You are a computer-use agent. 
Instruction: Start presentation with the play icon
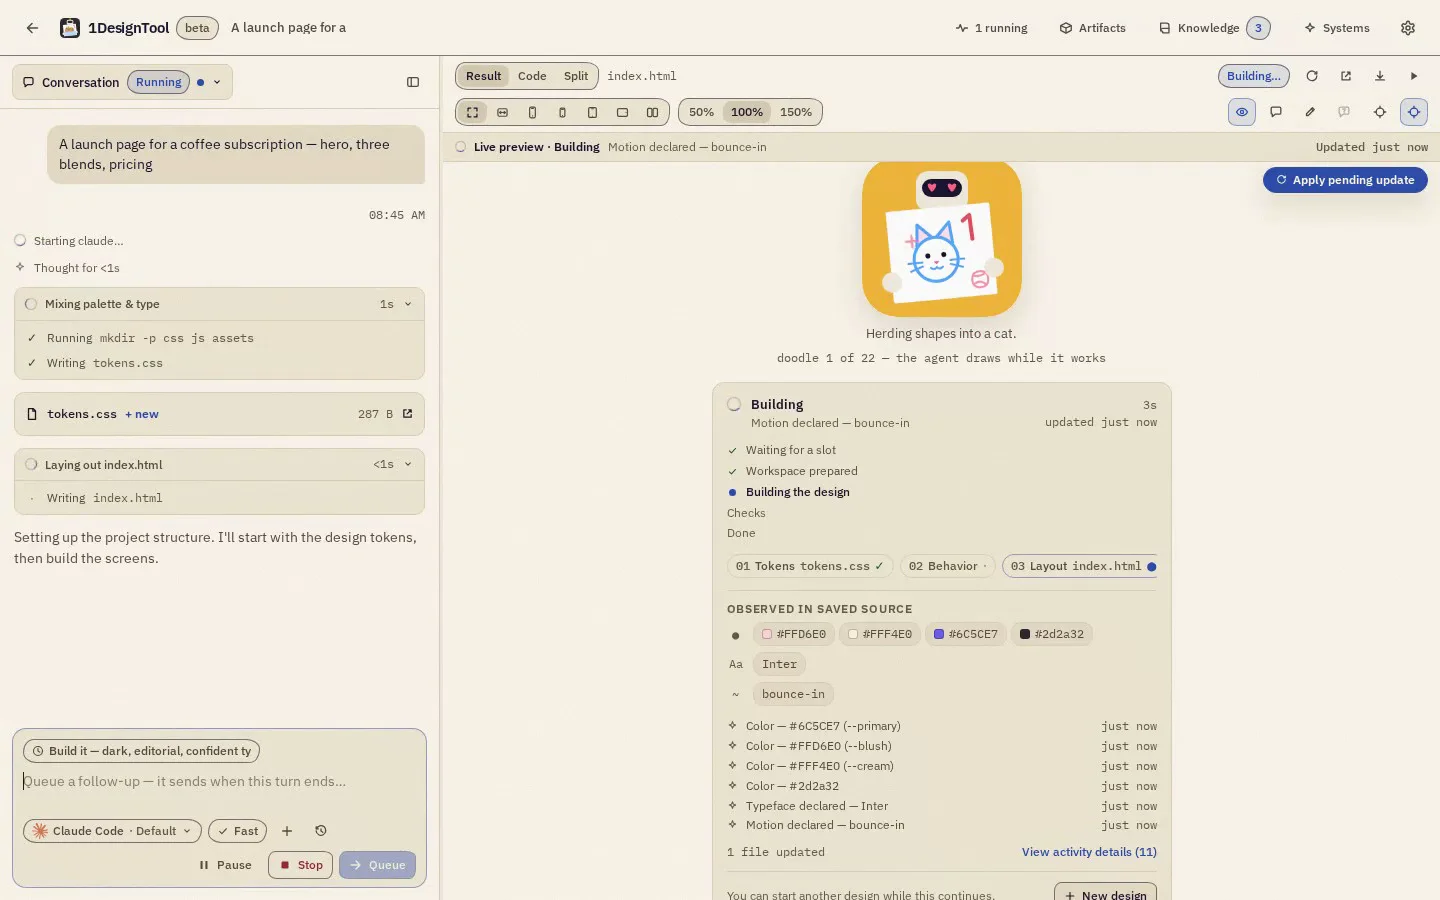[x=1414, y=76]
